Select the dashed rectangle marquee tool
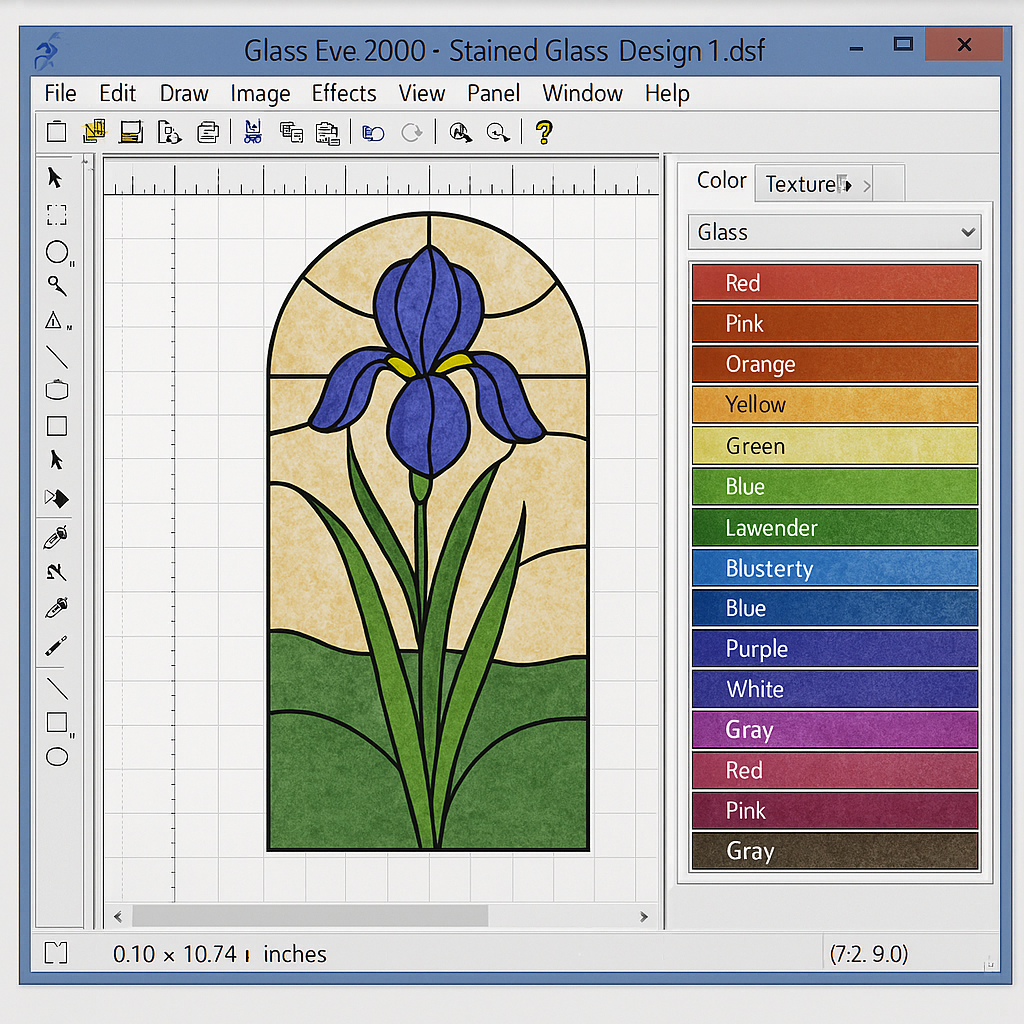1024x1024 pixels. [57, 214]
